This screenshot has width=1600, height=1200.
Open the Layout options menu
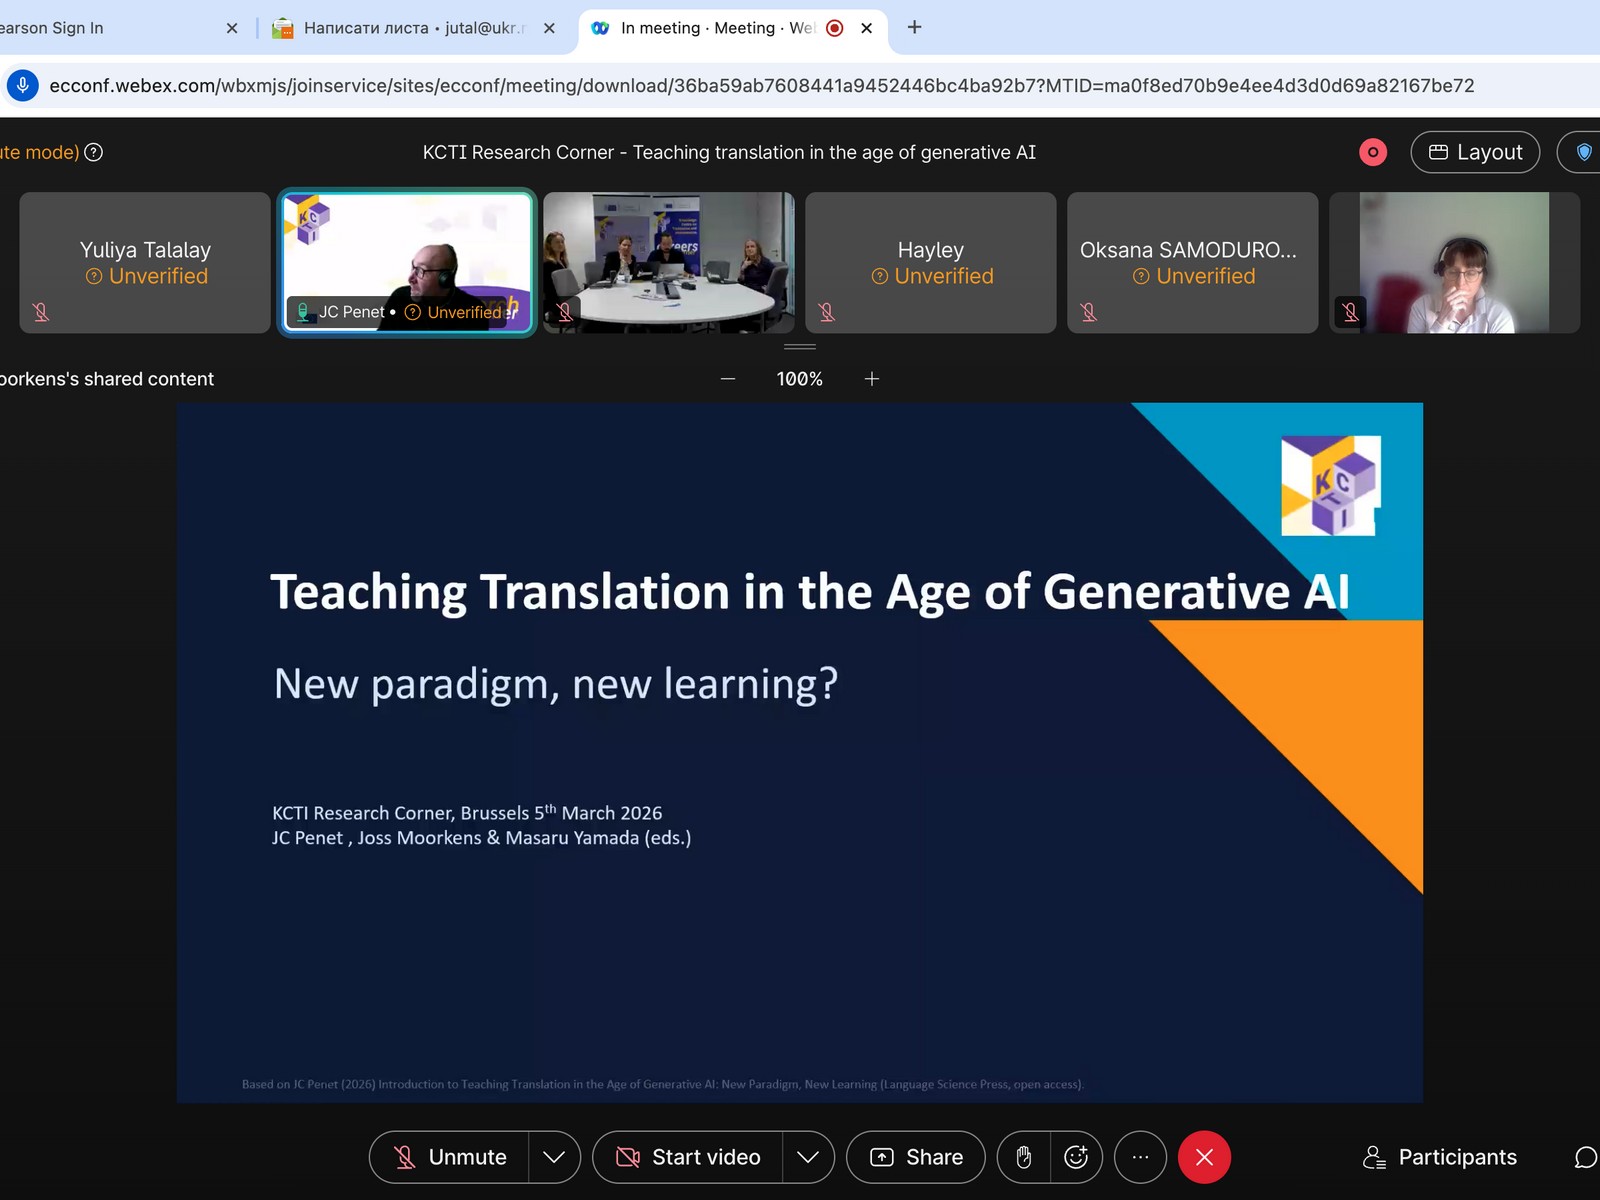click(x=1475, y=152)
